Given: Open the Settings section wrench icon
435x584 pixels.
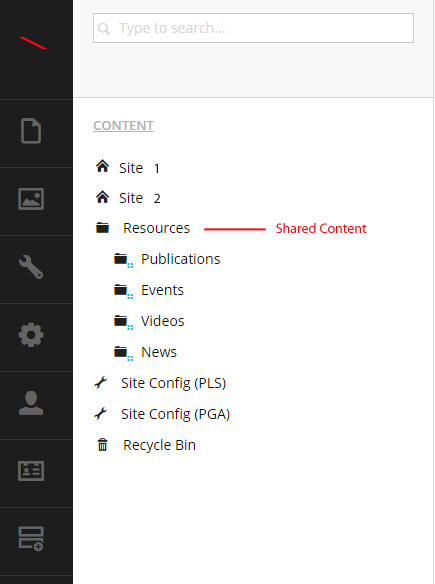Looking at the screenshot, I should click(x=31, y=267).
